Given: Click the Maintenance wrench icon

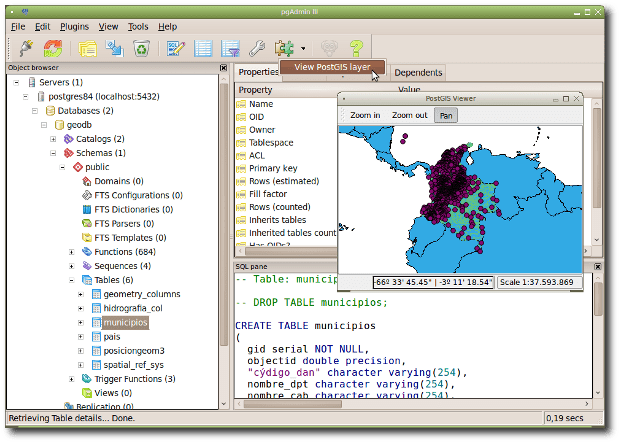Looking at the screenshot, I should point(257,48).
